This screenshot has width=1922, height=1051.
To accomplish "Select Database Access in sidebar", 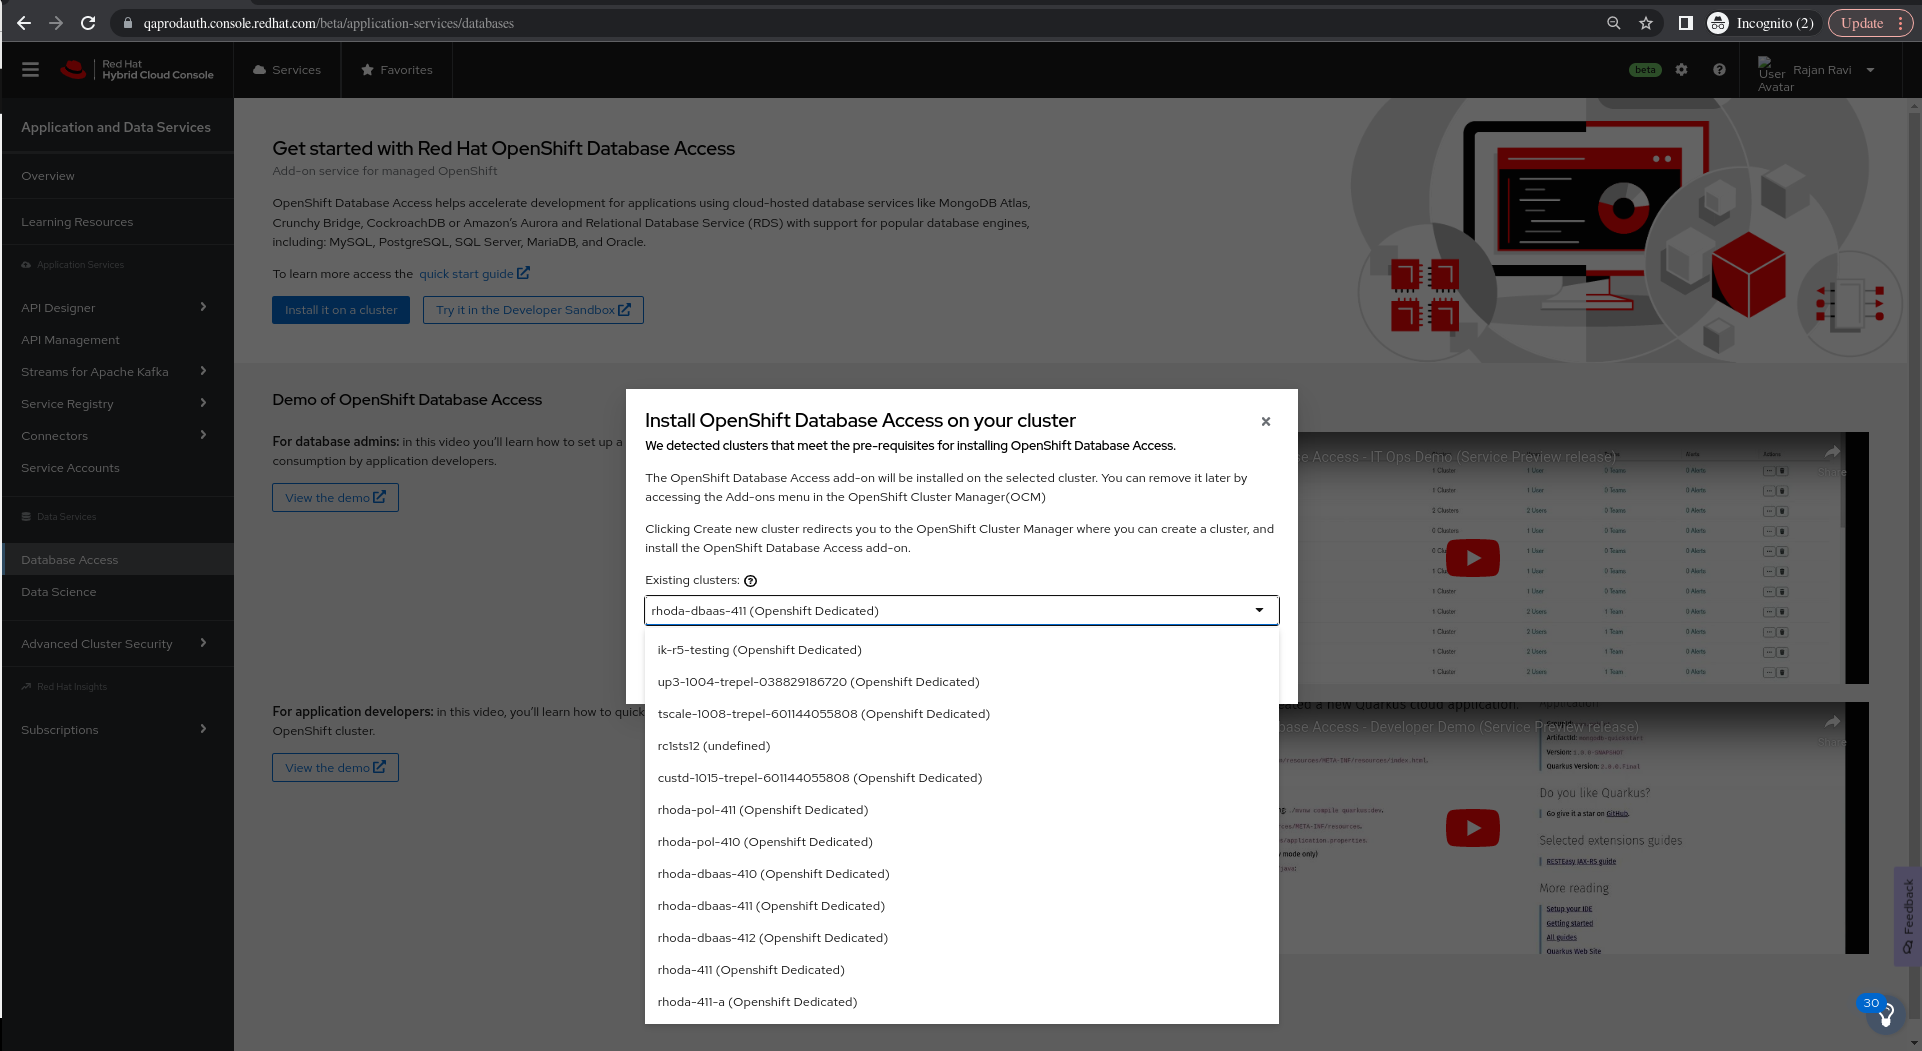I will (x=118, y=560).
